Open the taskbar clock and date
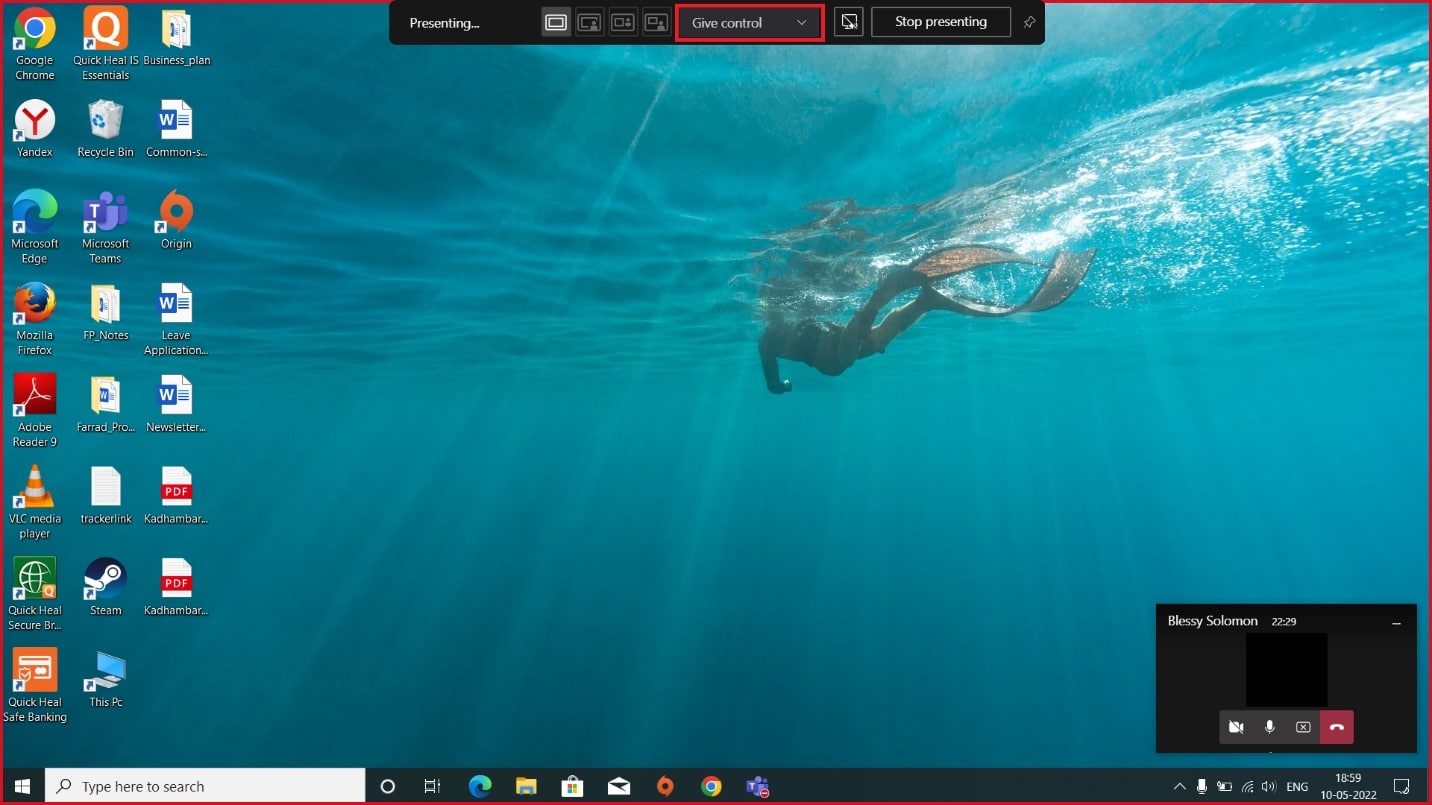 (x=1348, y=787)
